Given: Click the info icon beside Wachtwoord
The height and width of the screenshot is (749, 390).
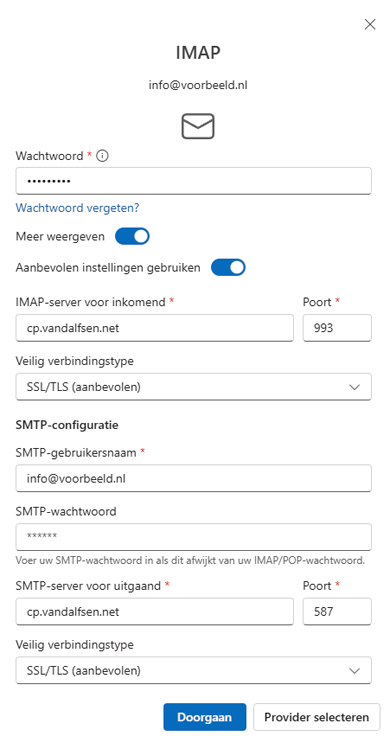Looking at the screenshot, I should (x=102, y=156).
